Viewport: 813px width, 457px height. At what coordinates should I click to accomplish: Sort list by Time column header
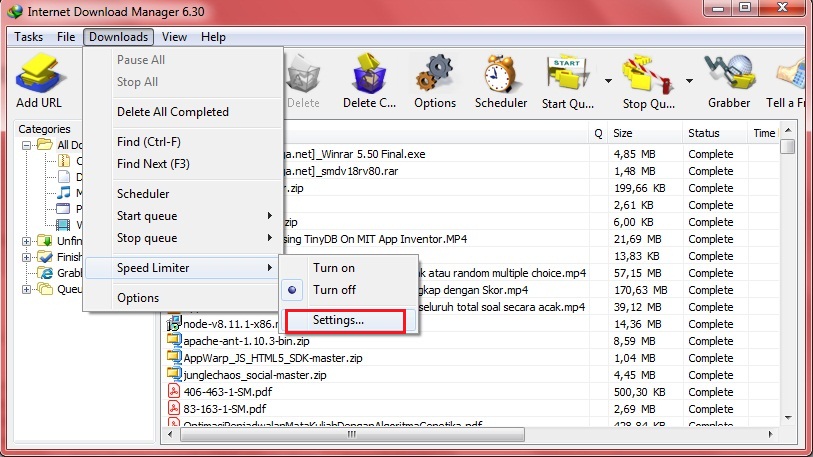(x=763, y=133)
